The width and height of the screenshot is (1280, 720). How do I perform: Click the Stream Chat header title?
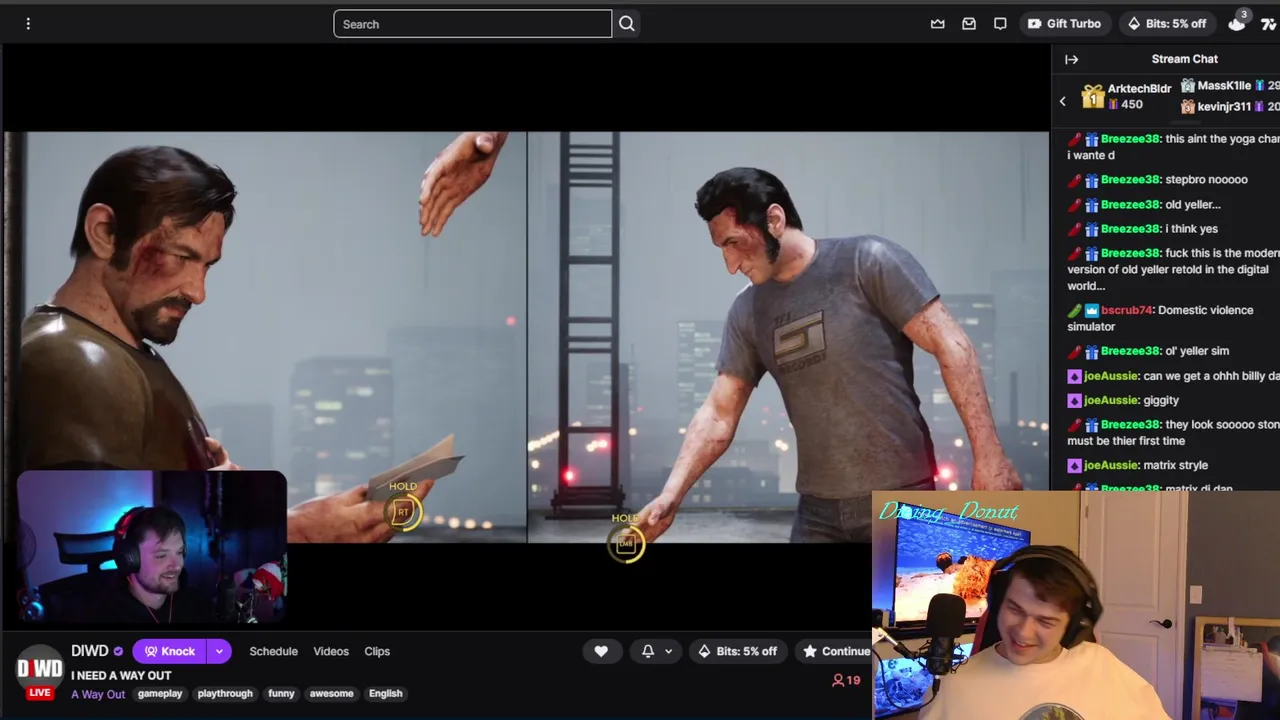click(1184, 59)
